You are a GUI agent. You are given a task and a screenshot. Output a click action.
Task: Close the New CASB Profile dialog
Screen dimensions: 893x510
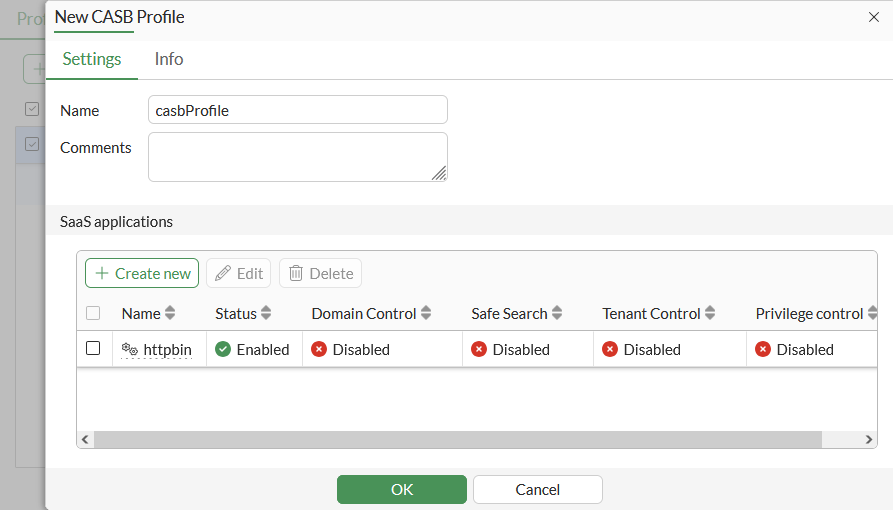coord(873,17)
